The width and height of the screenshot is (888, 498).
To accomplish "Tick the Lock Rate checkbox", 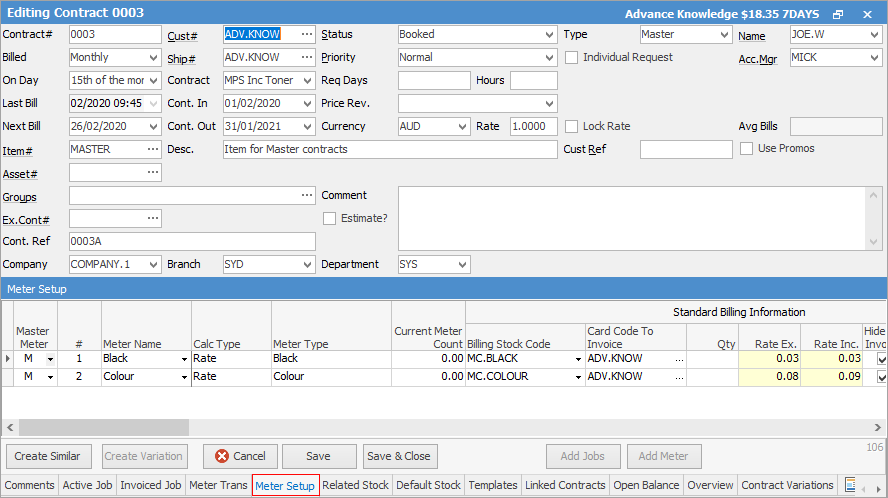I will click(572, 126).
